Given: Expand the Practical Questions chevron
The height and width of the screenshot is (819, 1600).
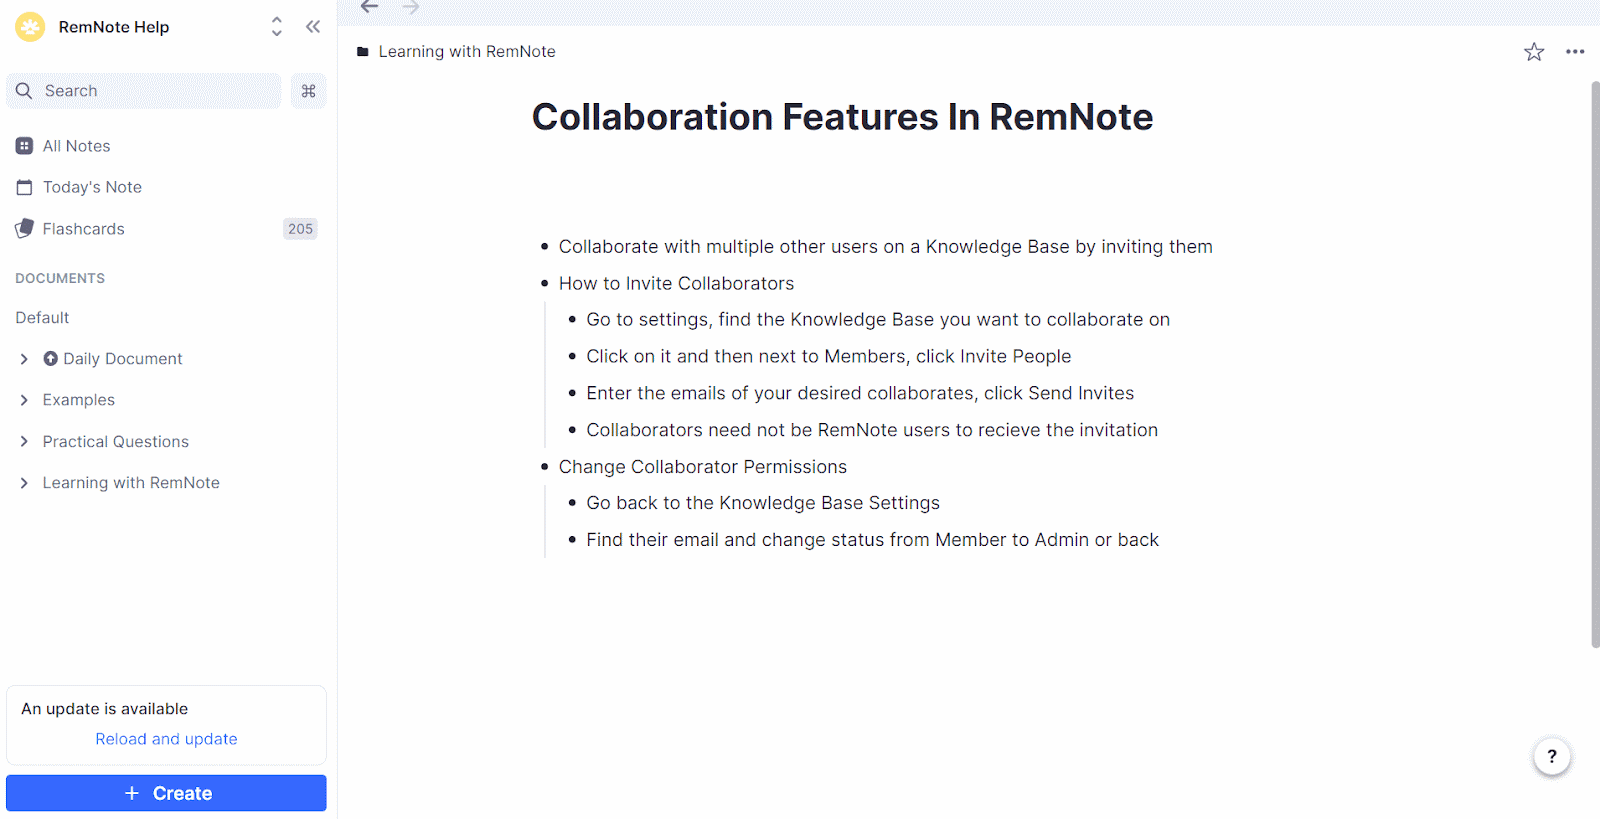Looking at the screenshot, I should pyautogui.click(x=24, y=442).
